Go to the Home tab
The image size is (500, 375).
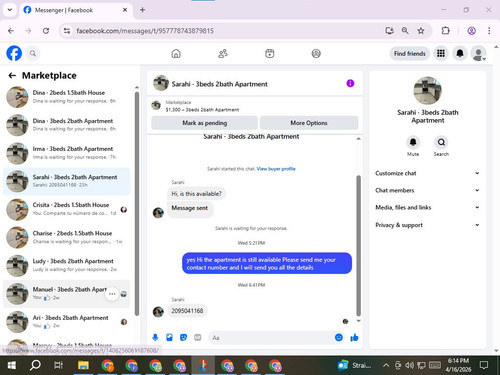point(176,53)
